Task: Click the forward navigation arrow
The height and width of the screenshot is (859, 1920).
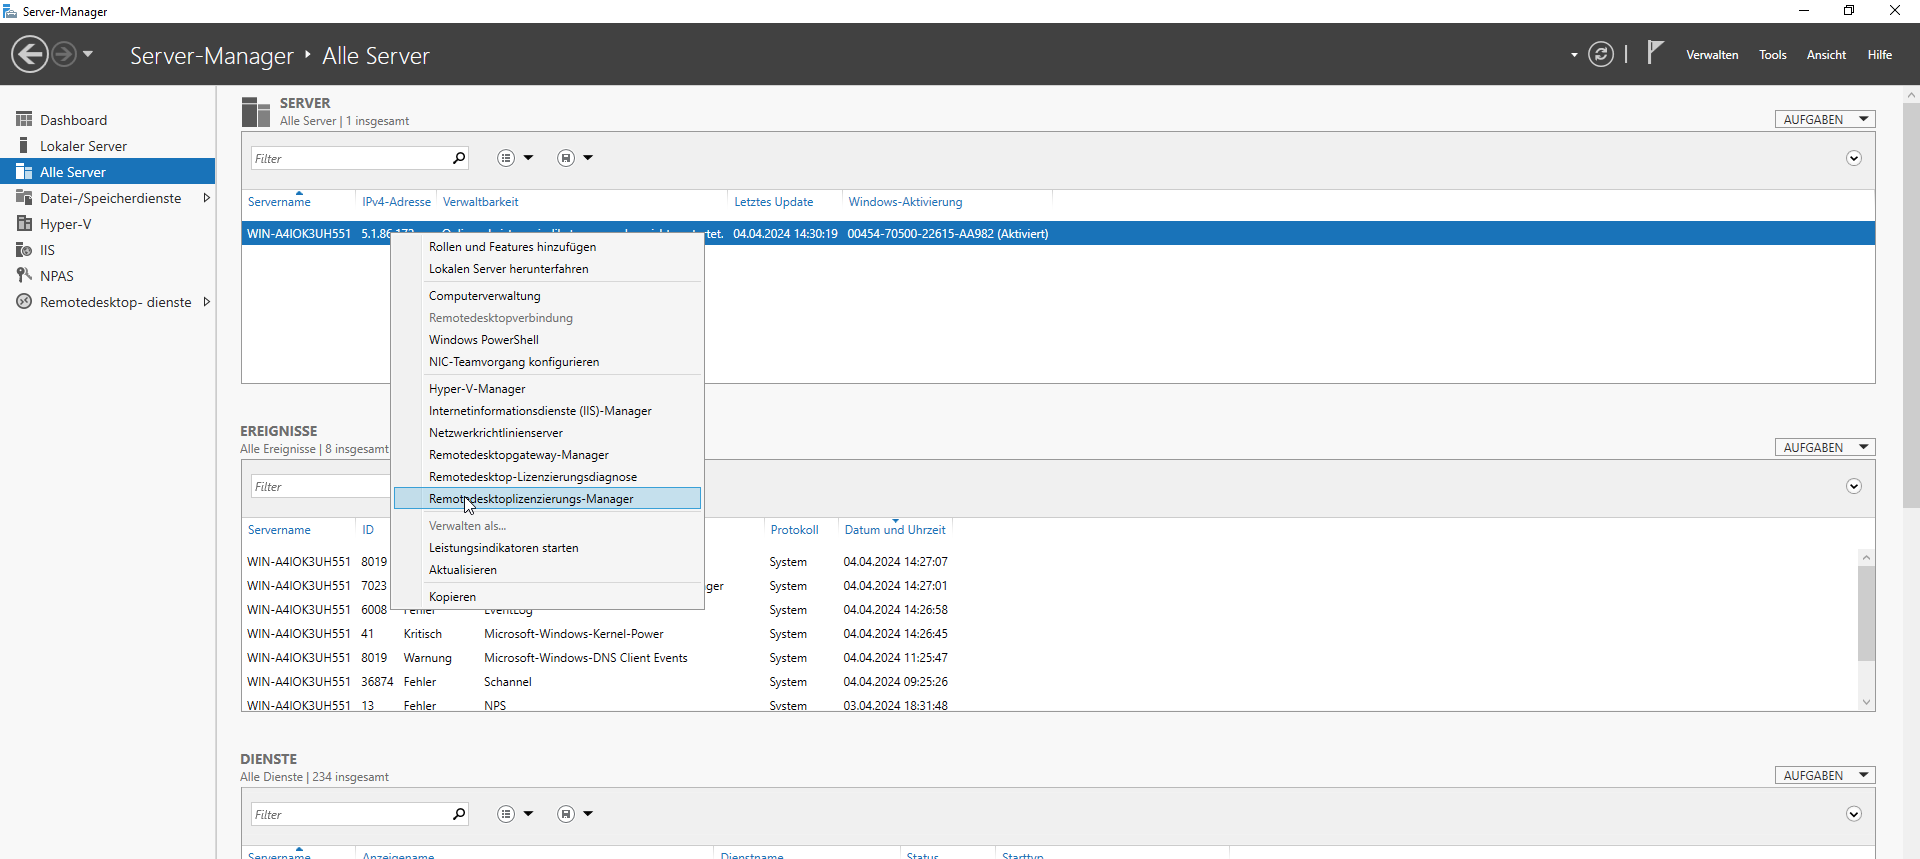Action: click(64, 54)
